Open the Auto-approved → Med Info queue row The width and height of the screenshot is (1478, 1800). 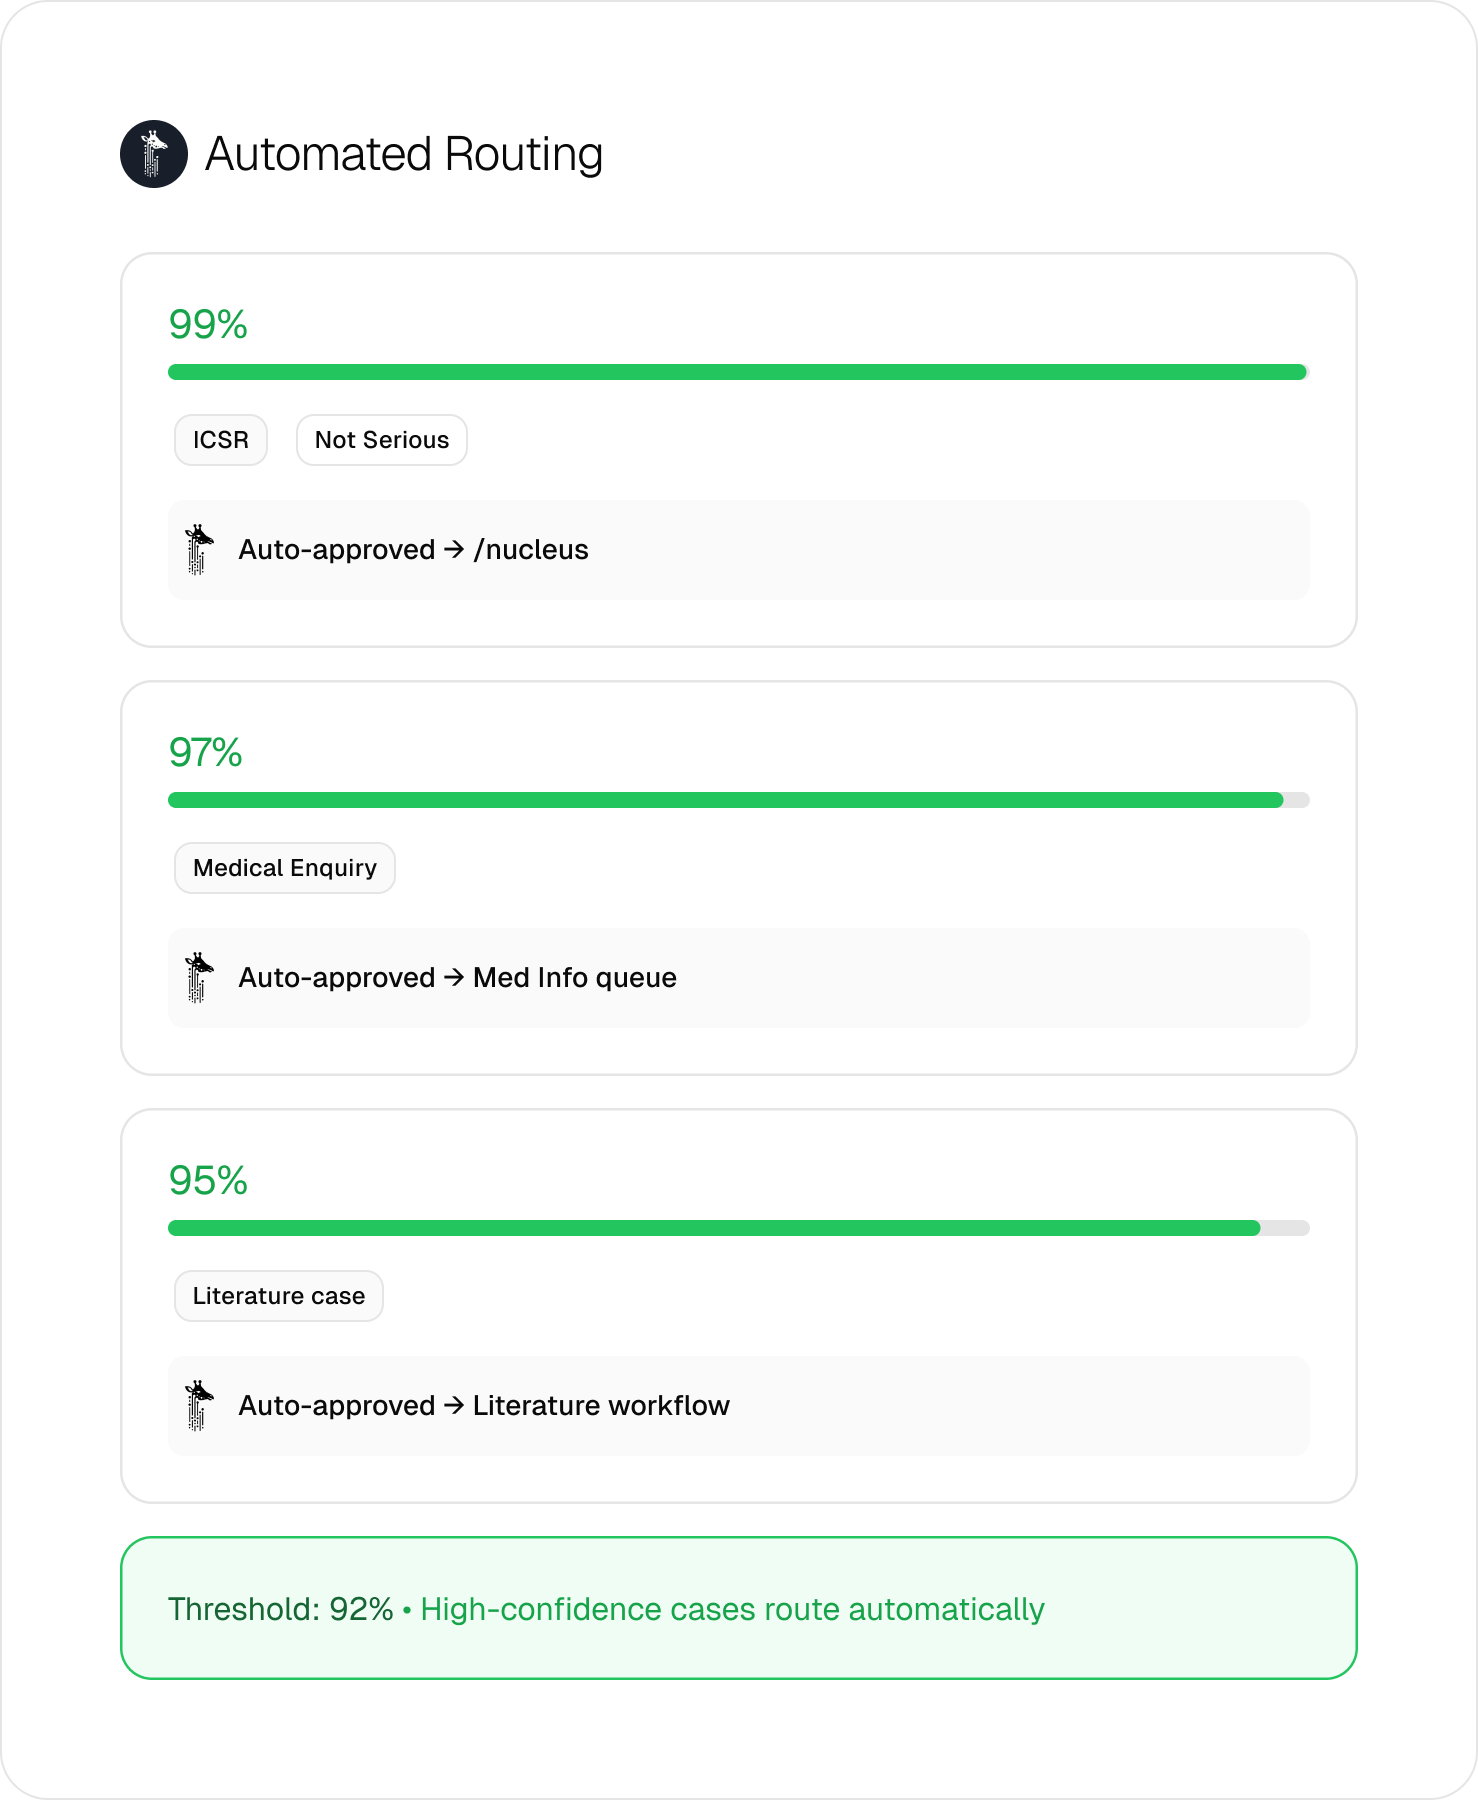[x=739, y=978]
